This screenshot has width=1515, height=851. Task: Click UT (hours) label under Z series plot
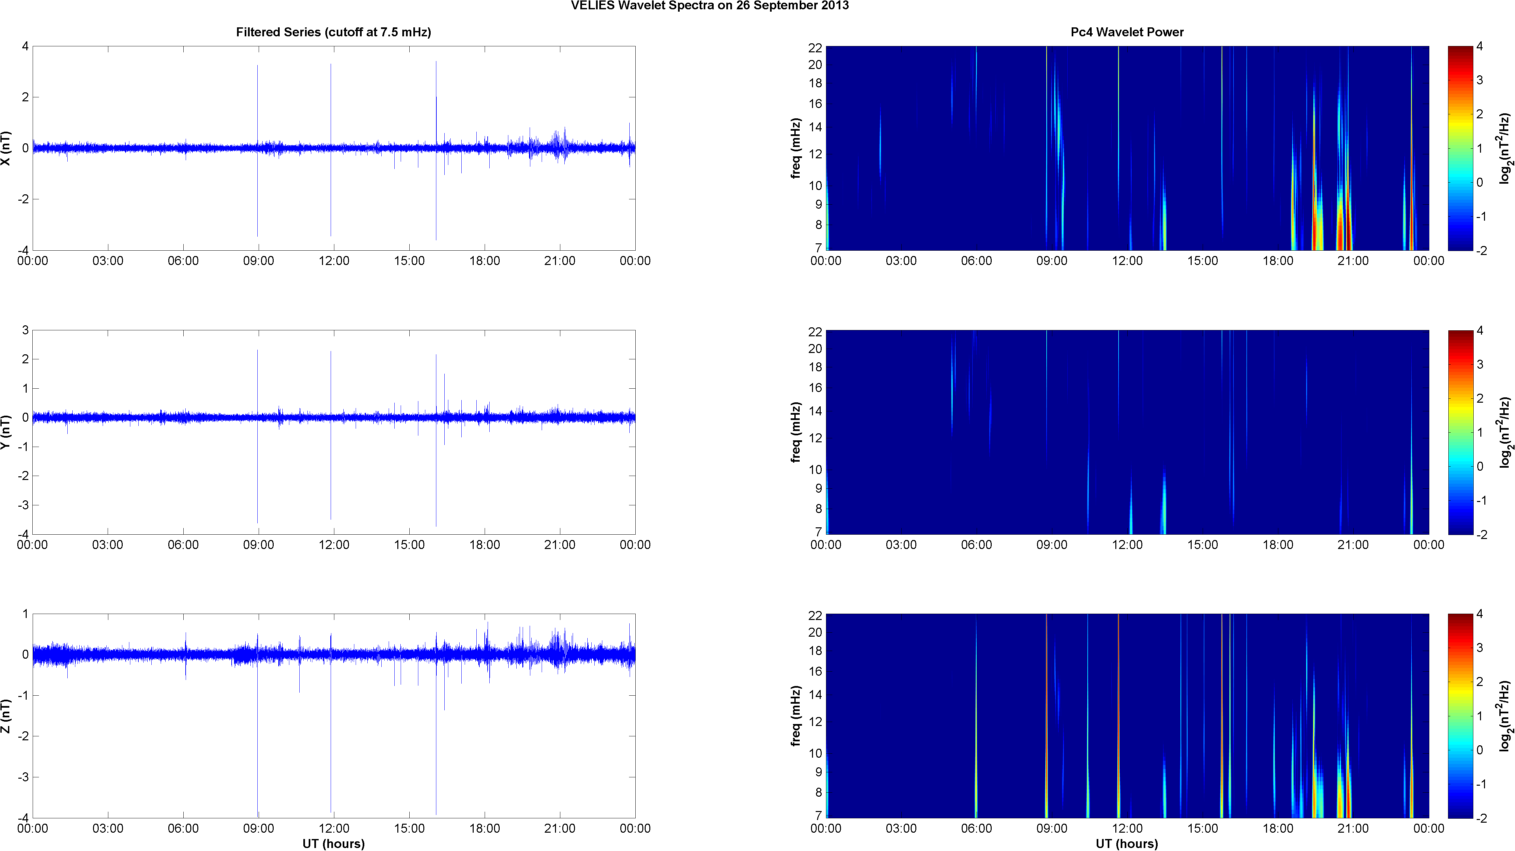point(333,844)
